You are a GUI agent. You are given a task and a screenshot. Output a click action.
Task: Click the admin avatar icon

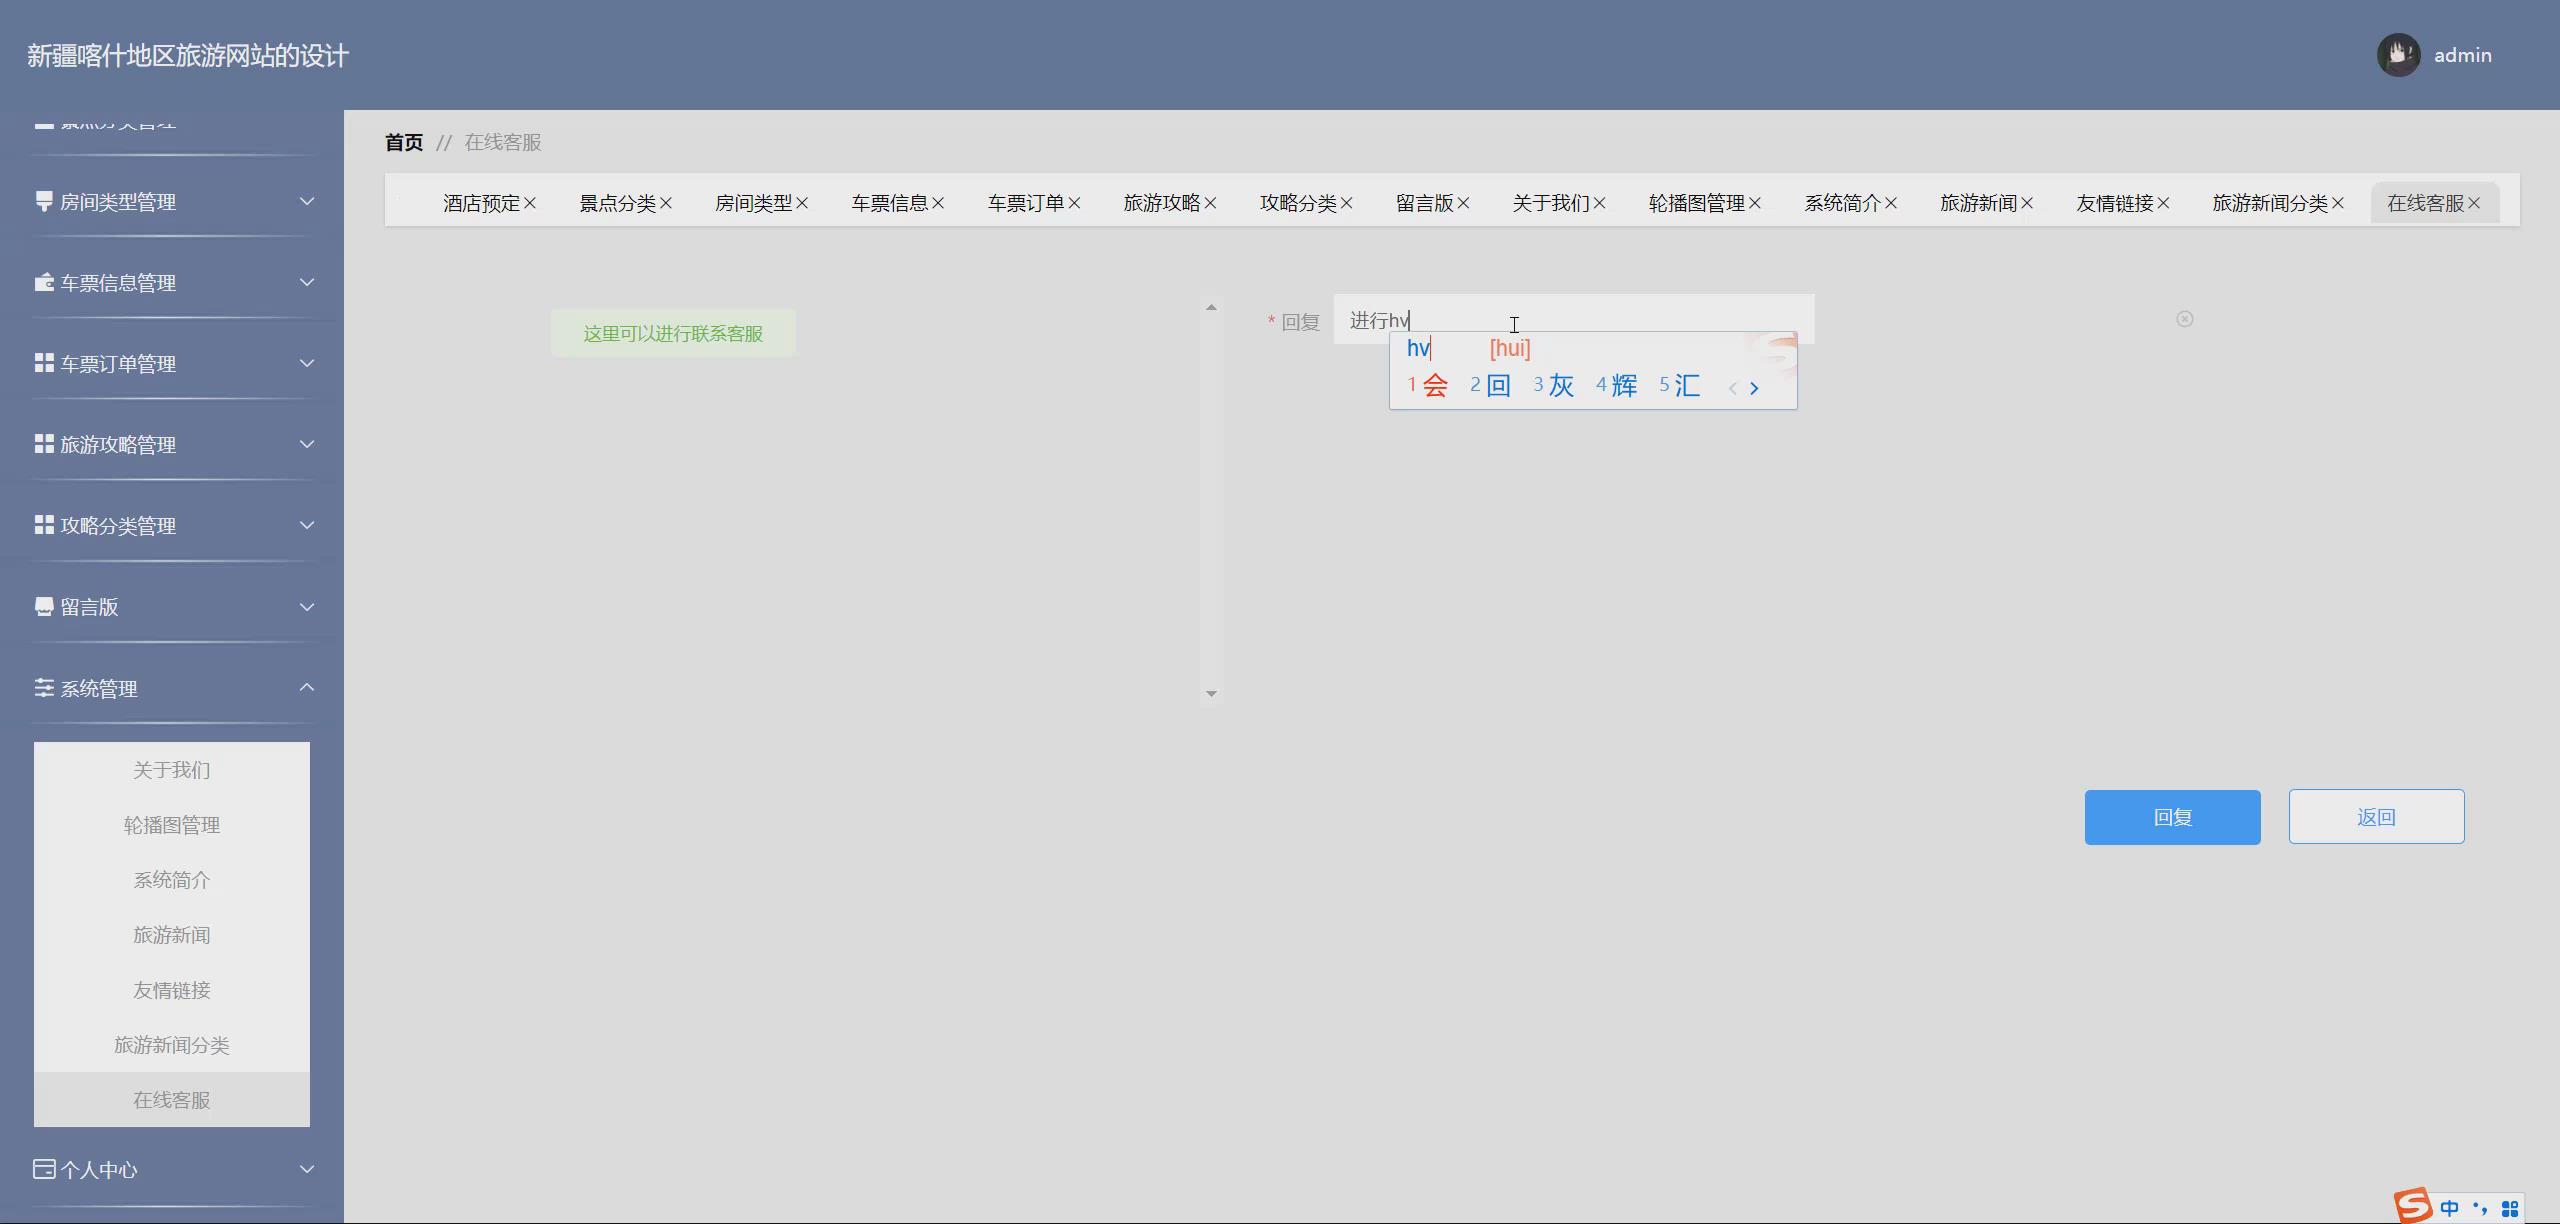[x=2398, y=55]
